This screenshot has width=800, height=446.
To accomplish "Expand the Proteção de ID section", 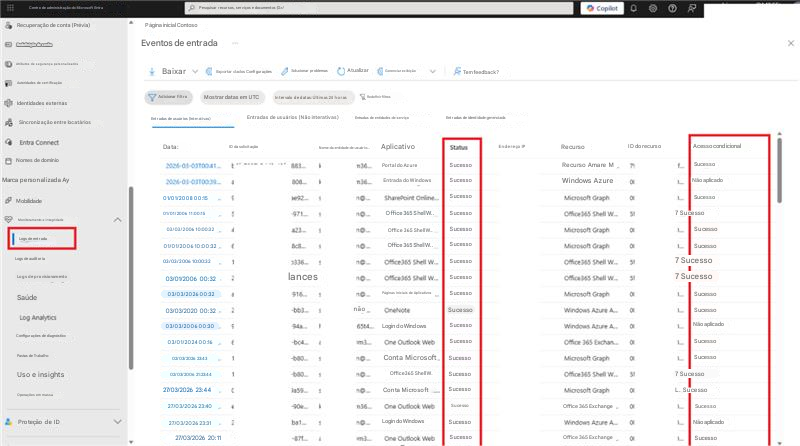I will click(x=117, y=422).
